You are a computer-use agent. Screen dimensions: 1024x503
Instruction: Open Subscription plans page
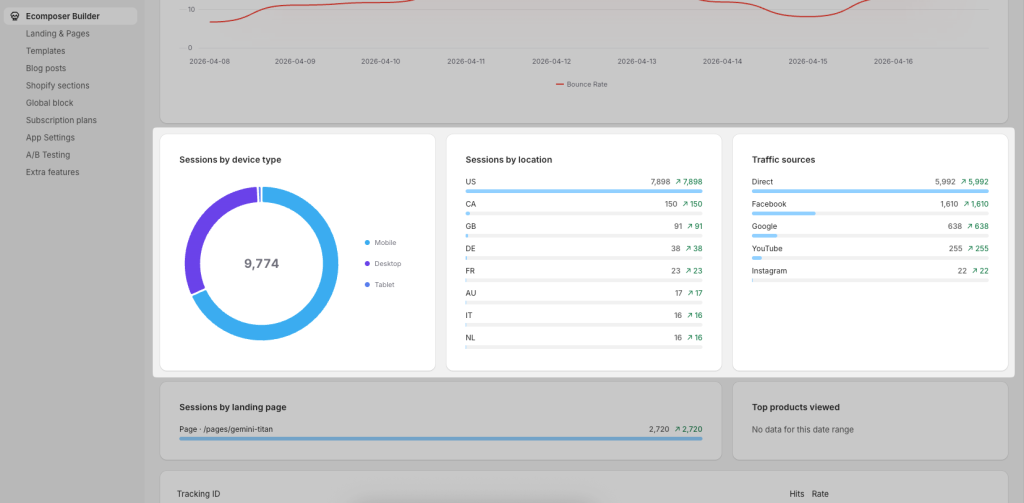[62, 120]
